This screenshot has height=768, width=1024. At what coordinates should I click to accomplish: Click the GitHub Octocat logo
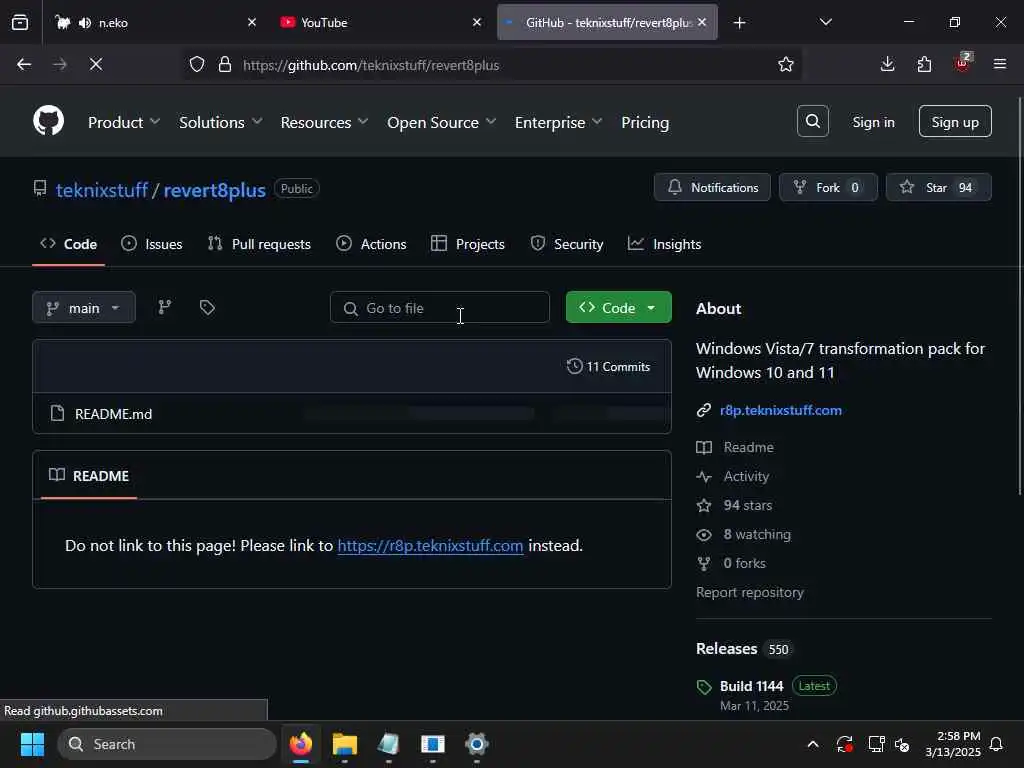(48, 121)
